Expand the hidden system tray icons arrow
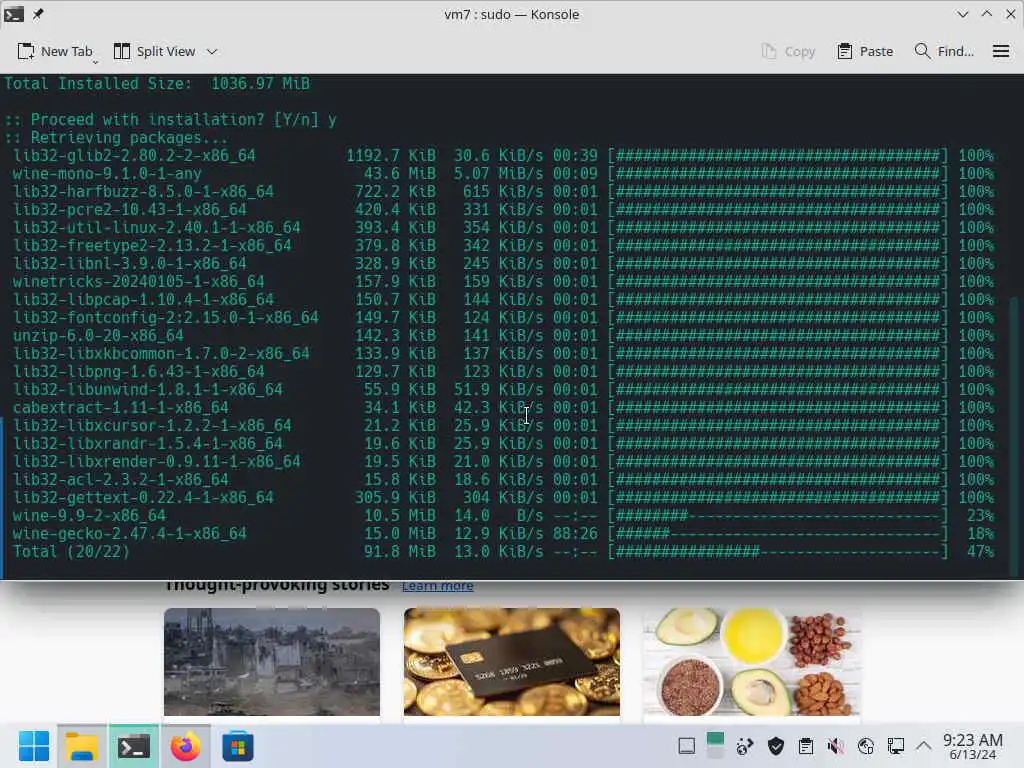Screen dimensions: 1024x768 click(923, 746)
